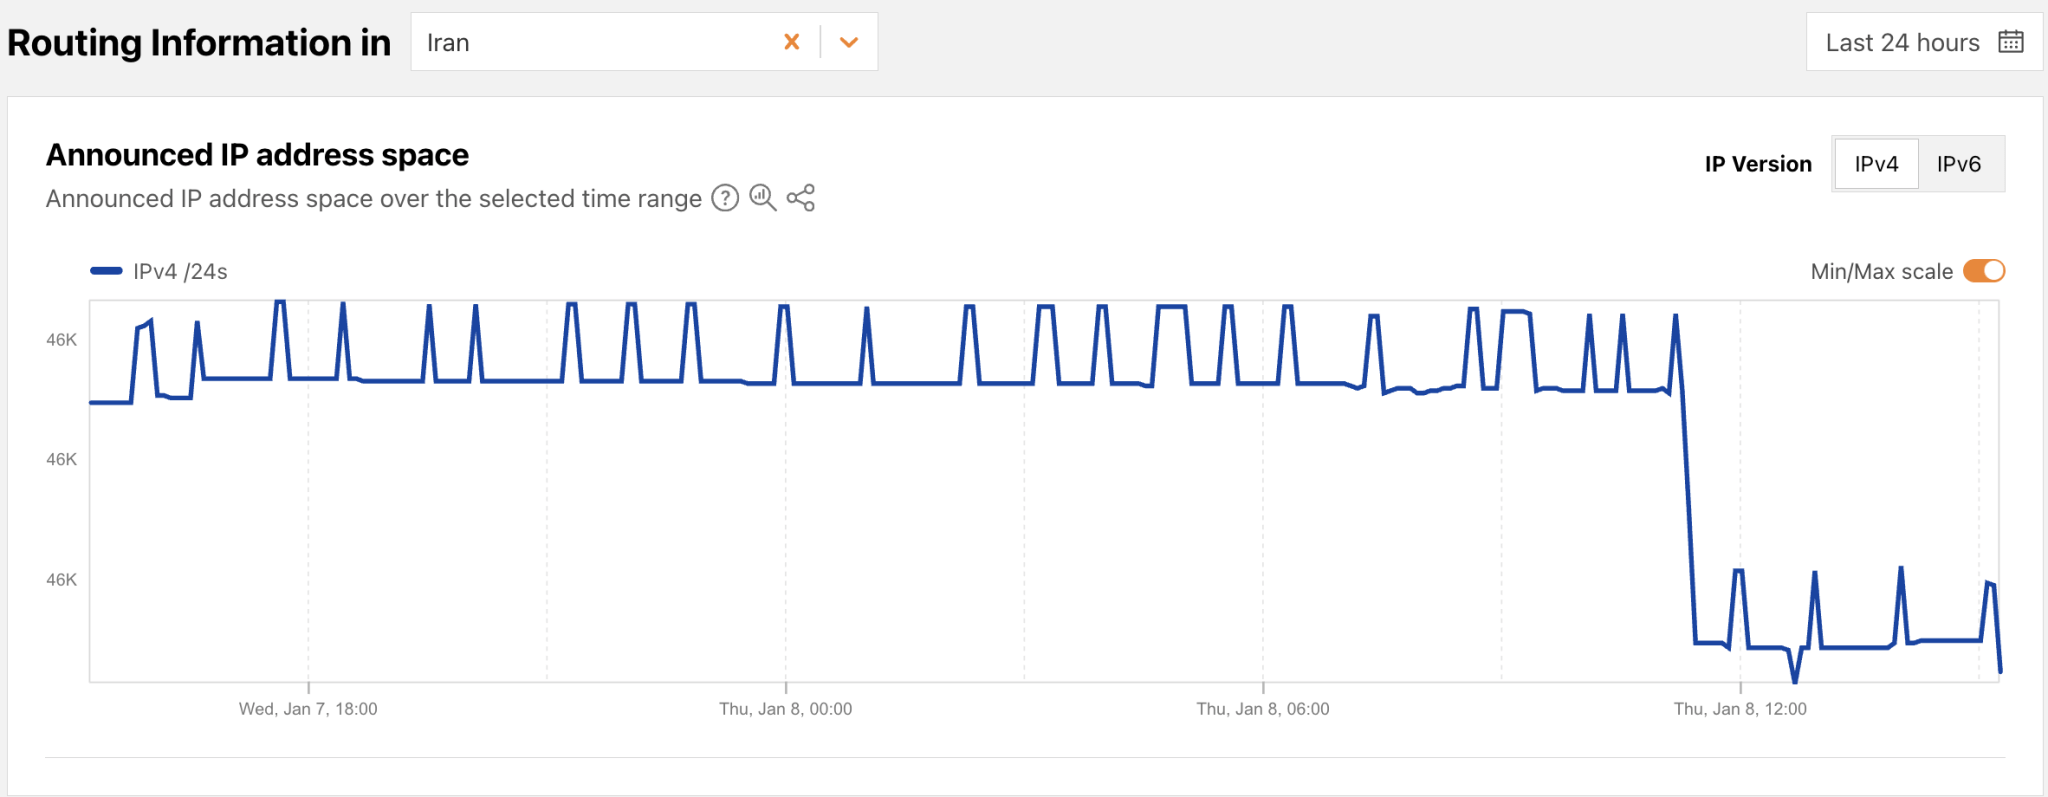Click the blue IPv4 /24s legend swatch
This screenshot has height=797, width=2048.
[x=106, y=271]
